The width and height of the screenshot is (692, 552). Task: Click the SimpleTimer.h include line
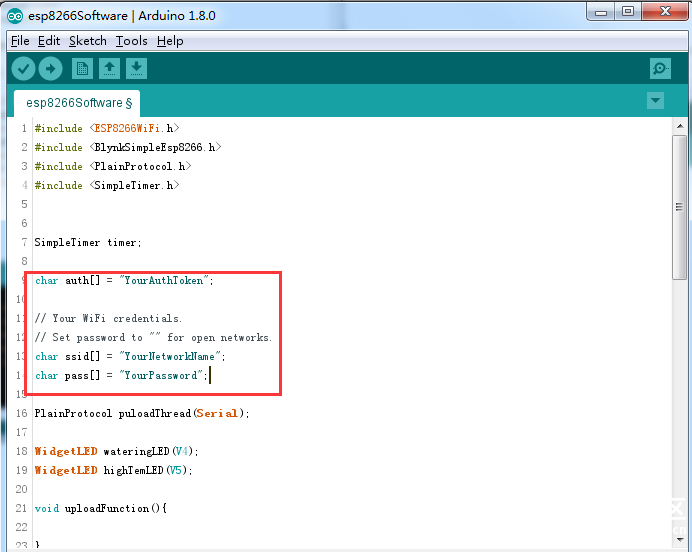coord(107,185)
